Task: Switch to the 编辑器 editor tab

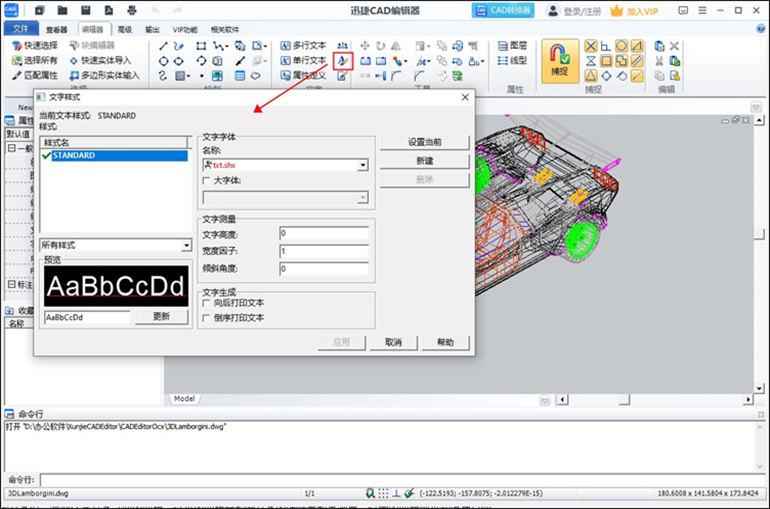Action: (x=92, y=29)
